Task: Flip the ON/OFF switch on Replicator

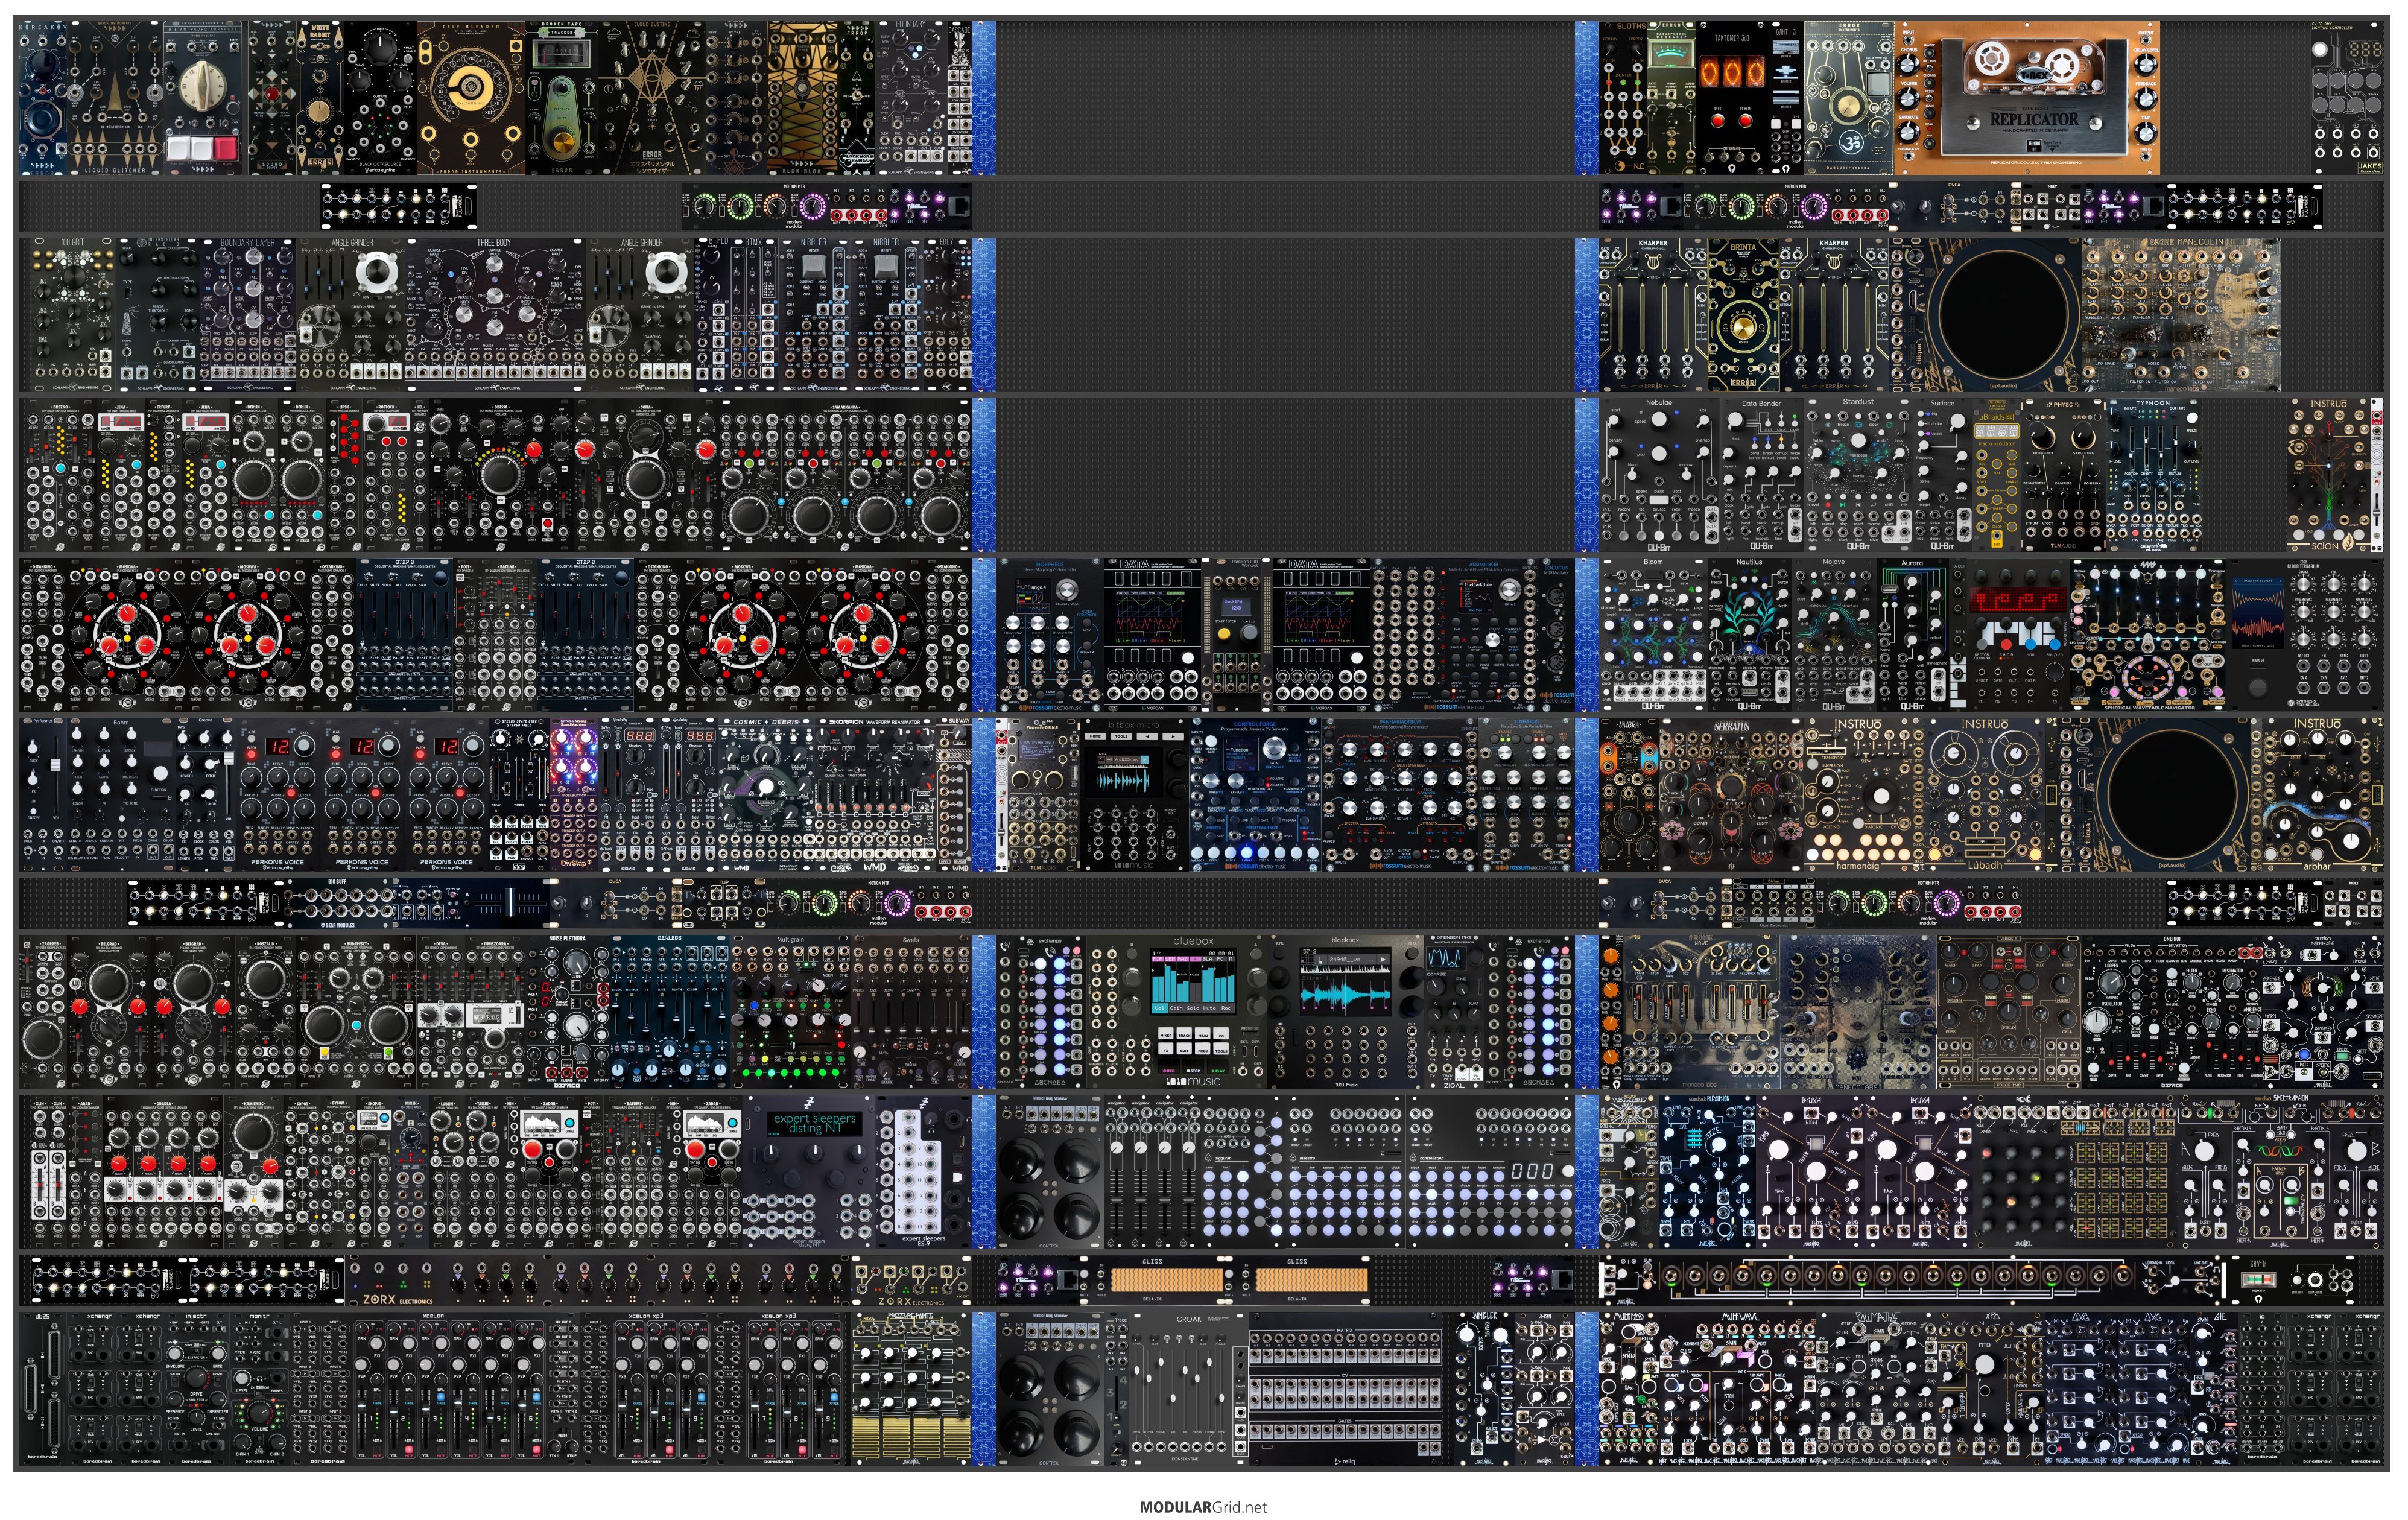Action: pyautogui.click(x=1930, y=53)
